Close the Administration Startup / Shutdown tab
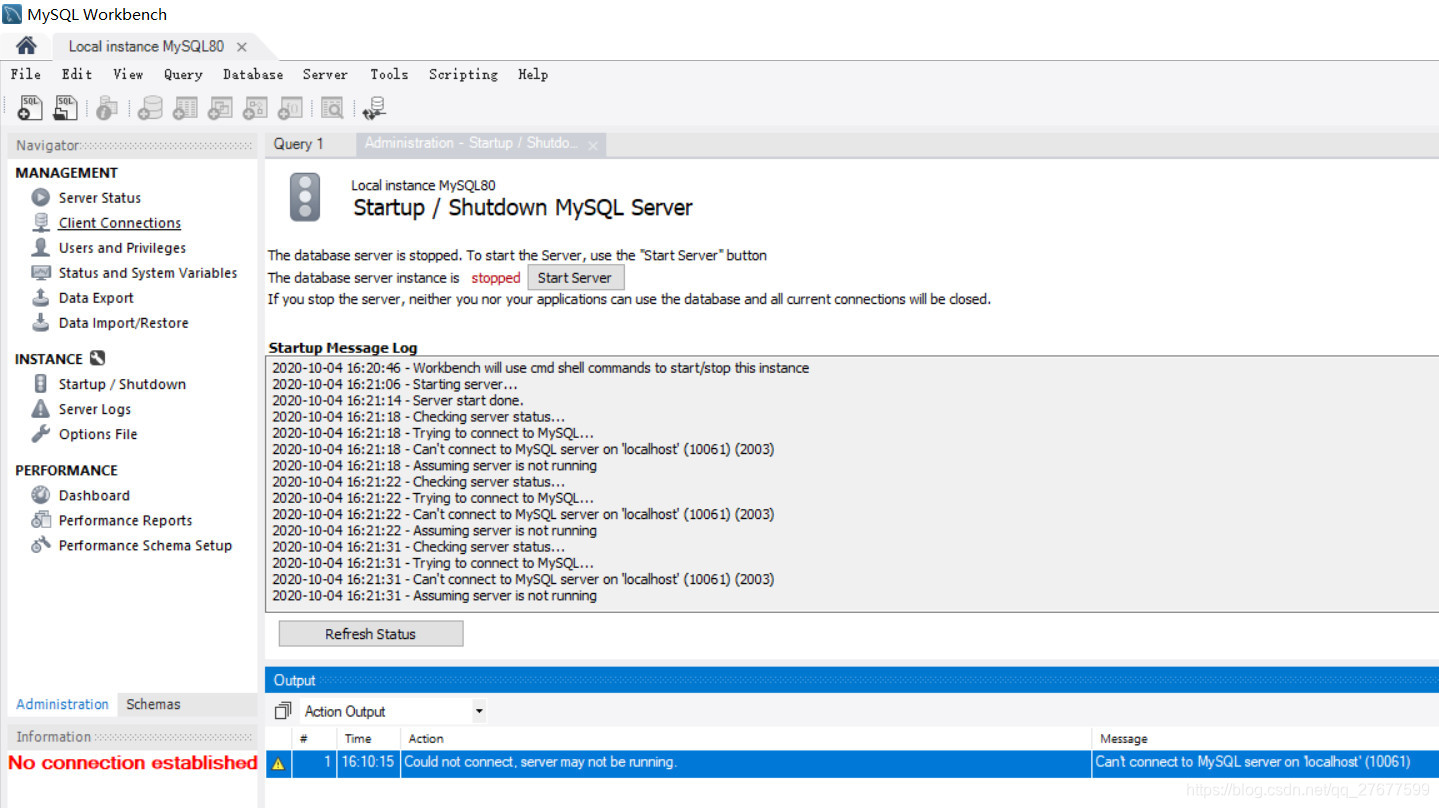 593,146
